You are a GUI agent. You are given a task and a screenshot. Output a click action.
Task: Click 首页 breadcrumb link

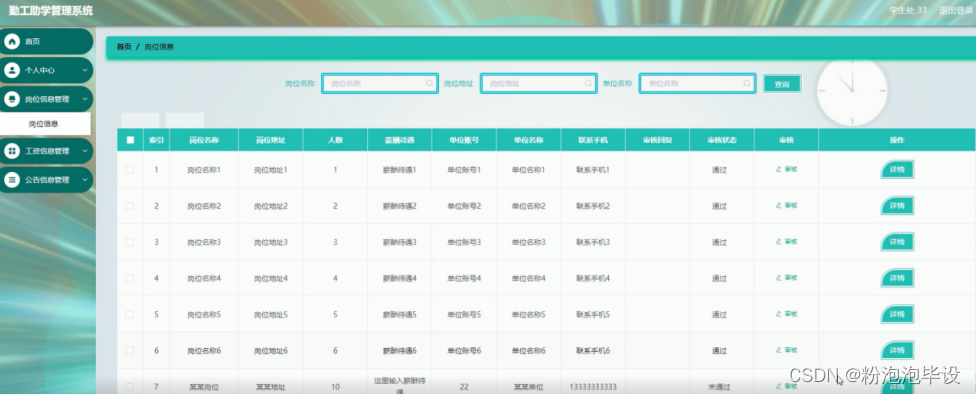[124, 47]
